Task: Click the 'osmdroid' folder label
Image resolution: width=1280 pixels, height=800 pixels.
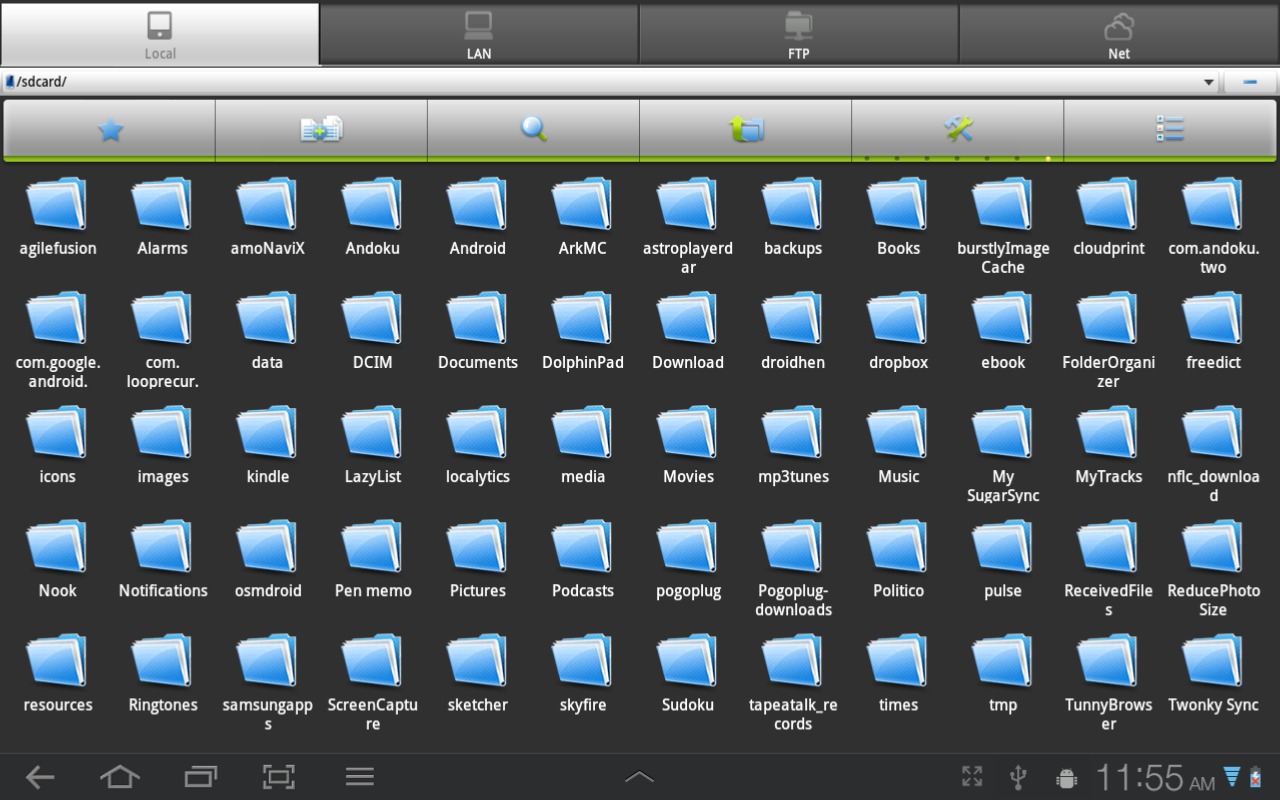Action: (x=268, y=590)
